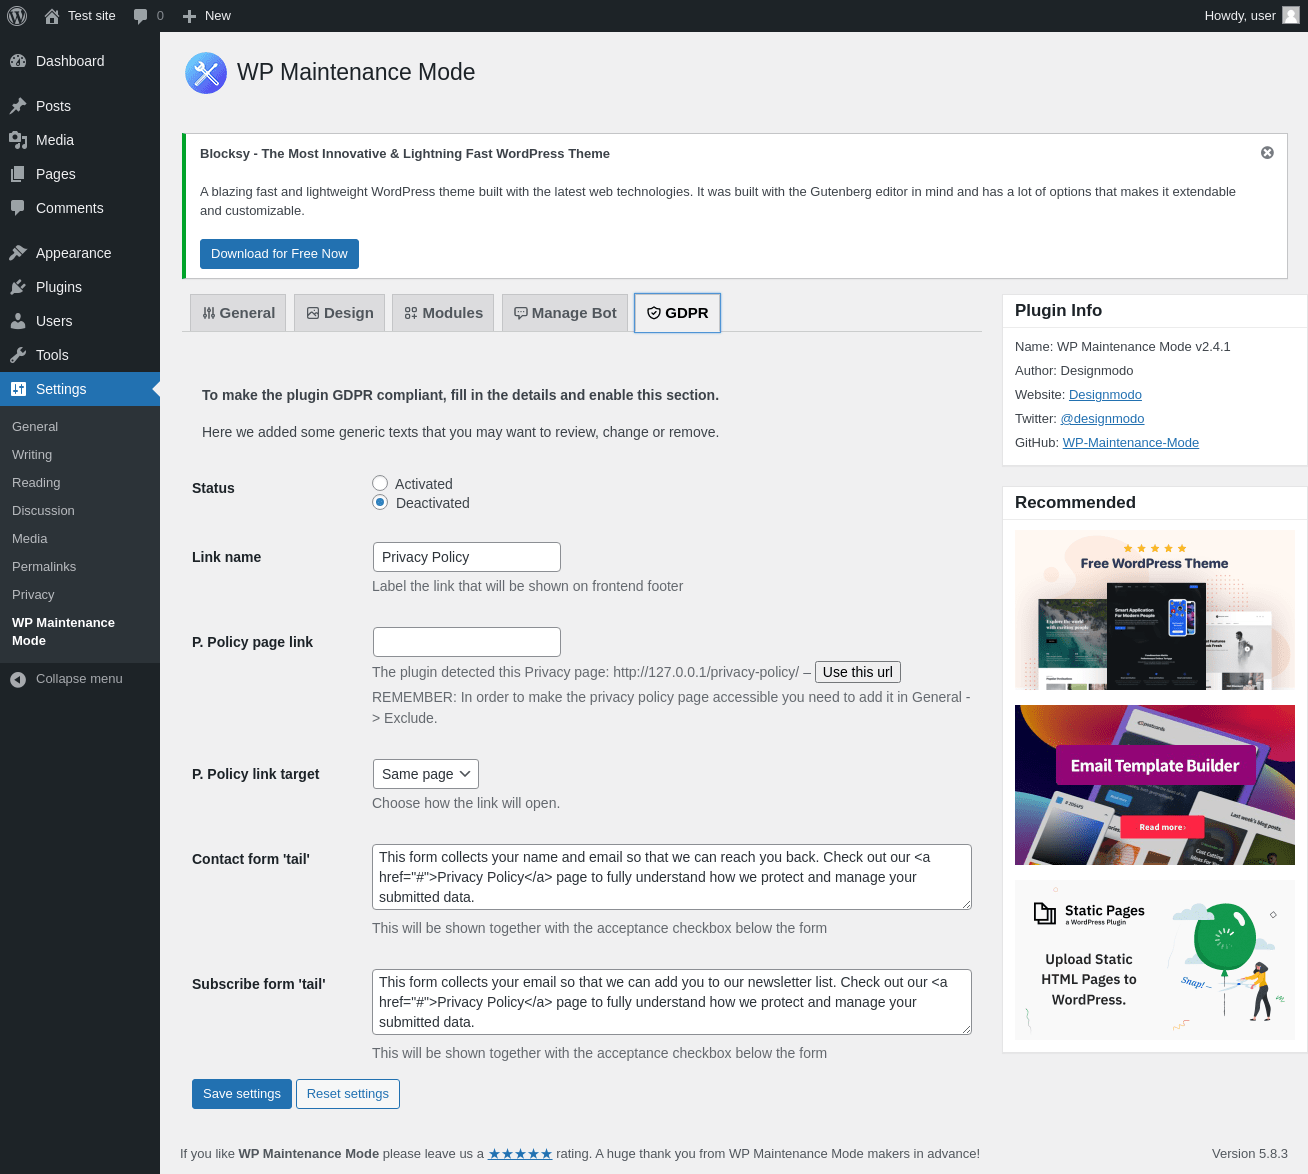Open comments bubble icon in admin bar
The image size is (1308, 1174).
point(141,16)
